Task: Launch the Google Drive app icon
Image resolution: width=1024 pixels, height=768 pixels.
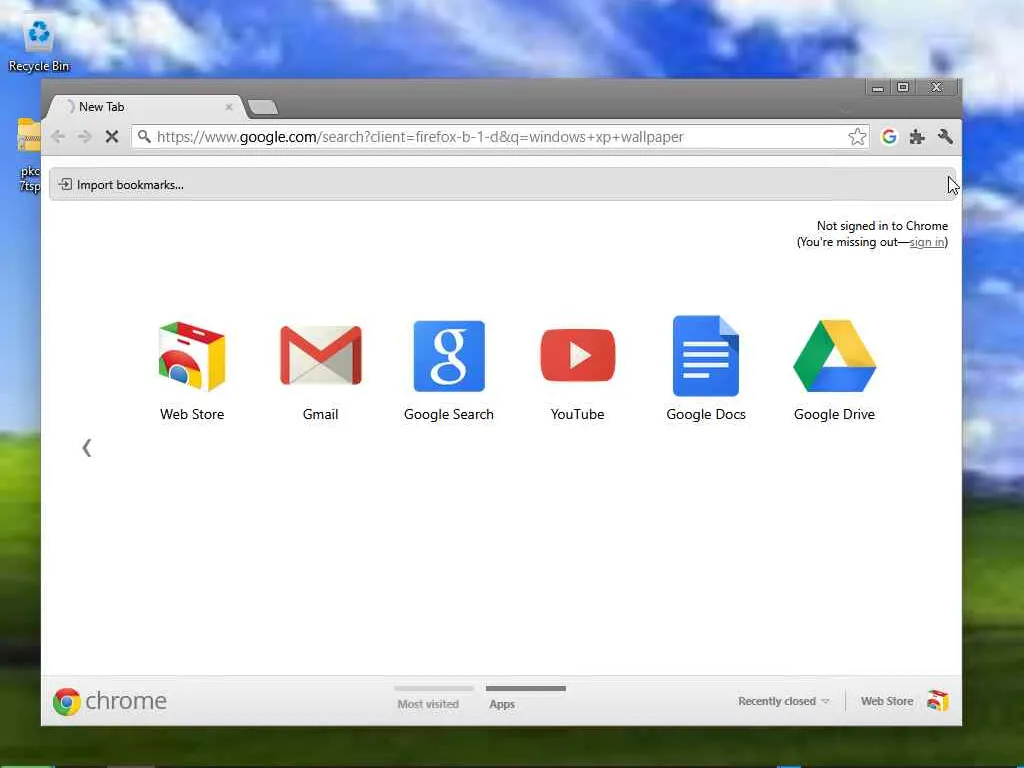Action: click(835, 356)
